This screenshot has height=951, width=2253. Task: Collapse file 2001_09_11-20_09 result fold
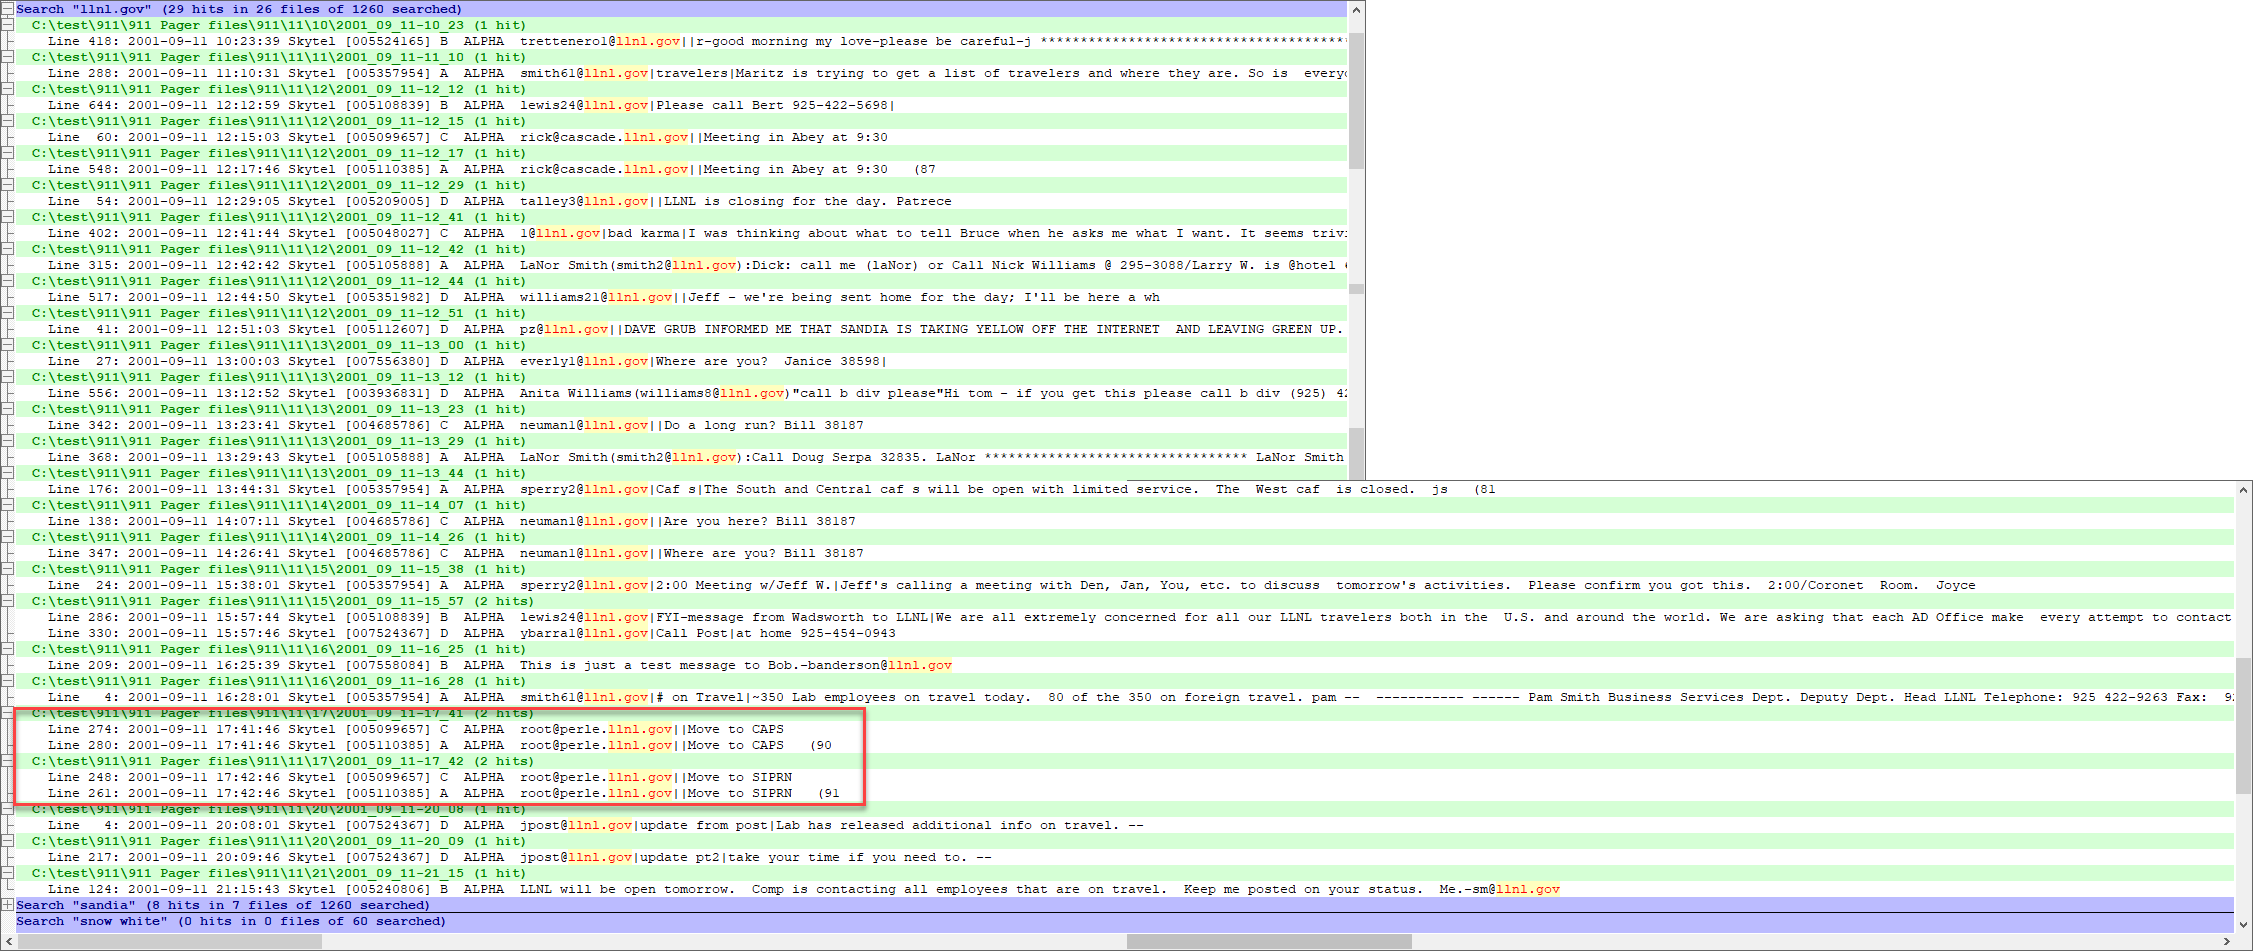pos(7,841)
